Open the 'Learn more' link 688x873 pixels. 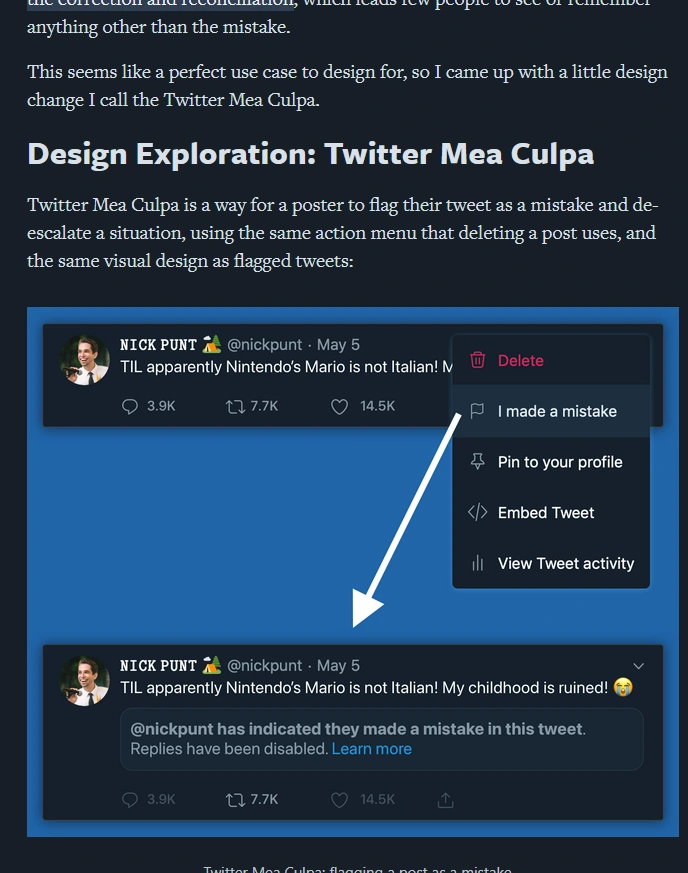[372, 748]
